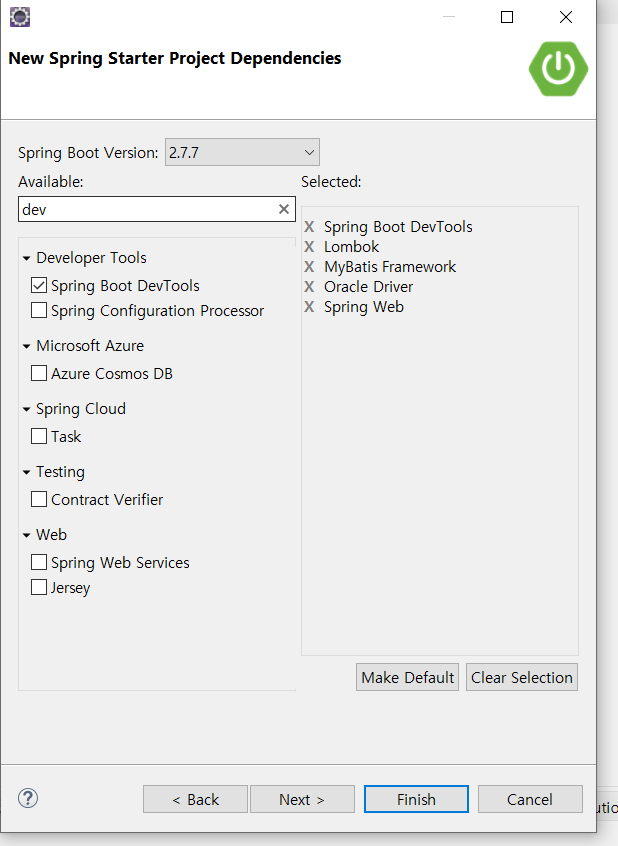This screenshot has height=846, width=618.
Task: Collapse the Microsoft Azure category
Action: [x=26, y=346]
